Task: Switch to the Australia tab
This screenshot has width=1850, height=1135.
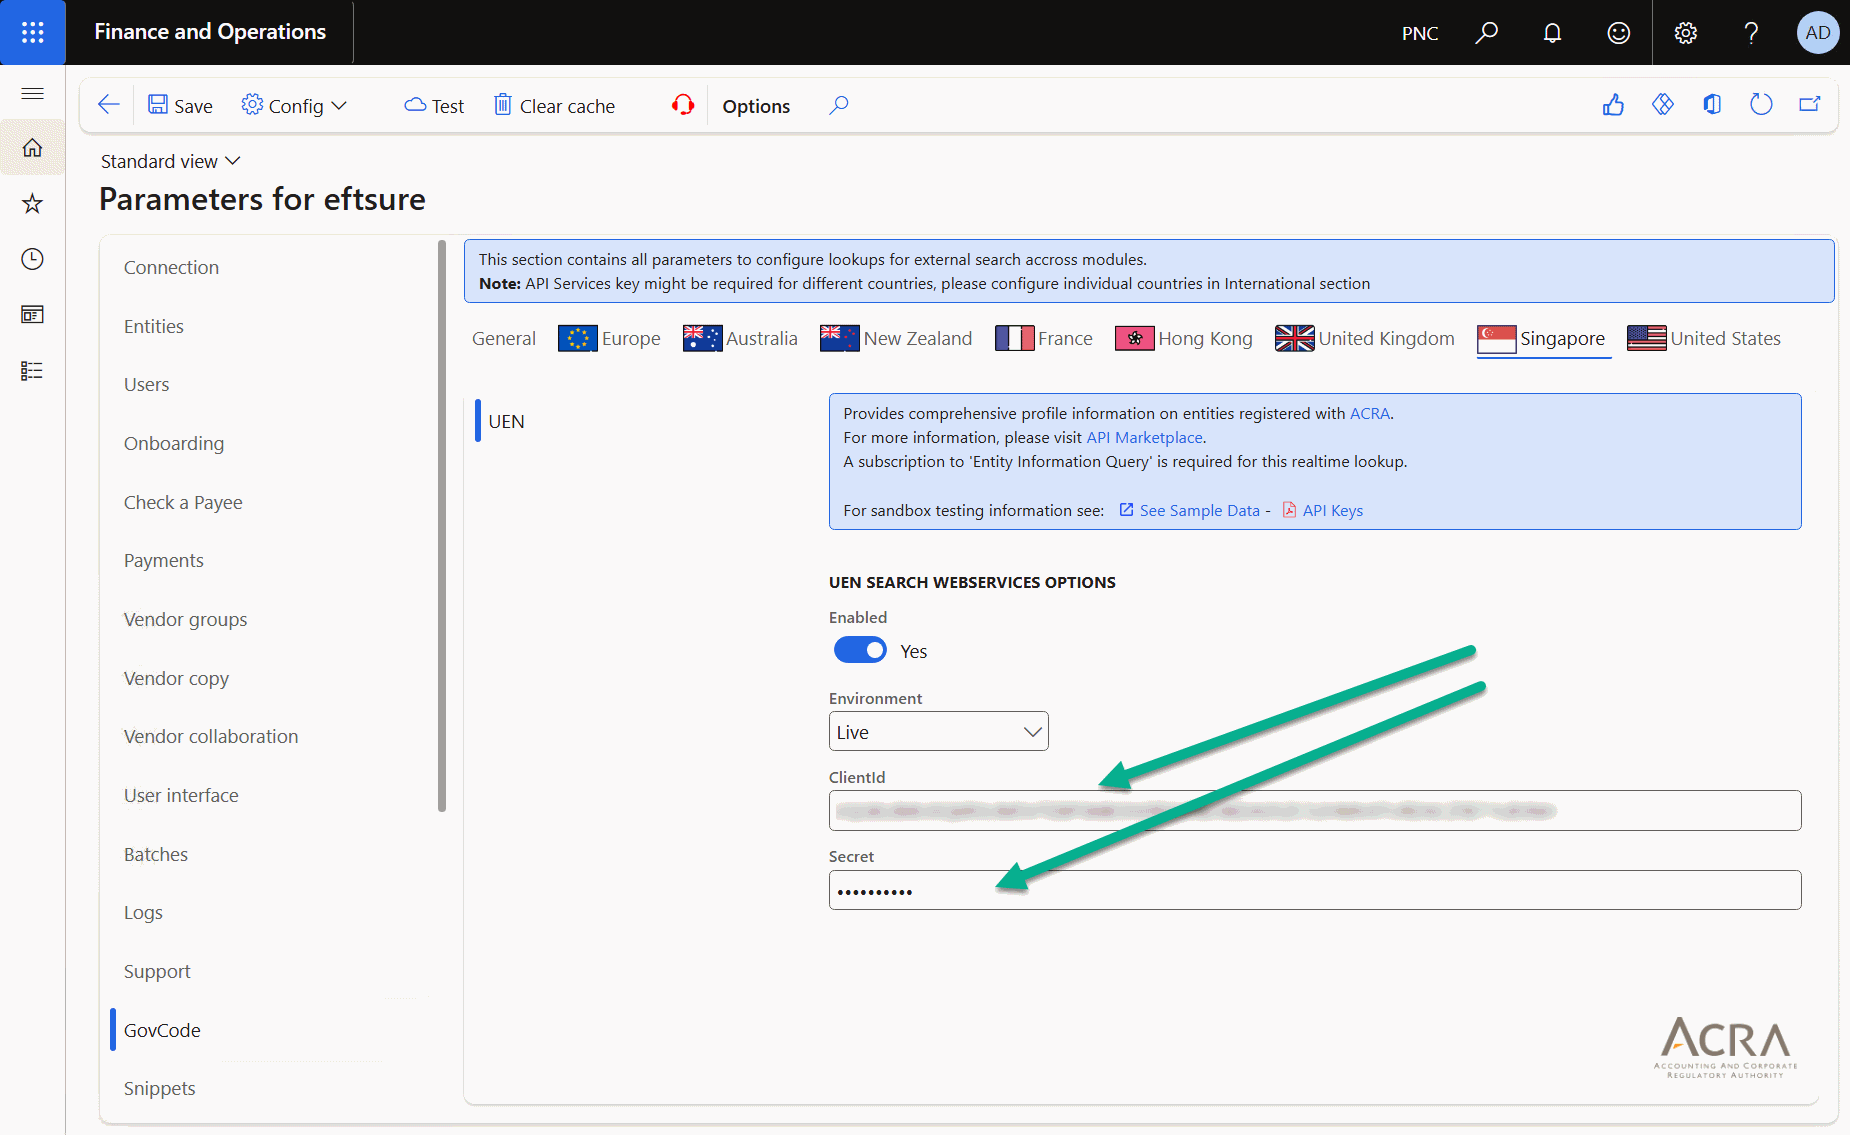Action: coord(740,339)
